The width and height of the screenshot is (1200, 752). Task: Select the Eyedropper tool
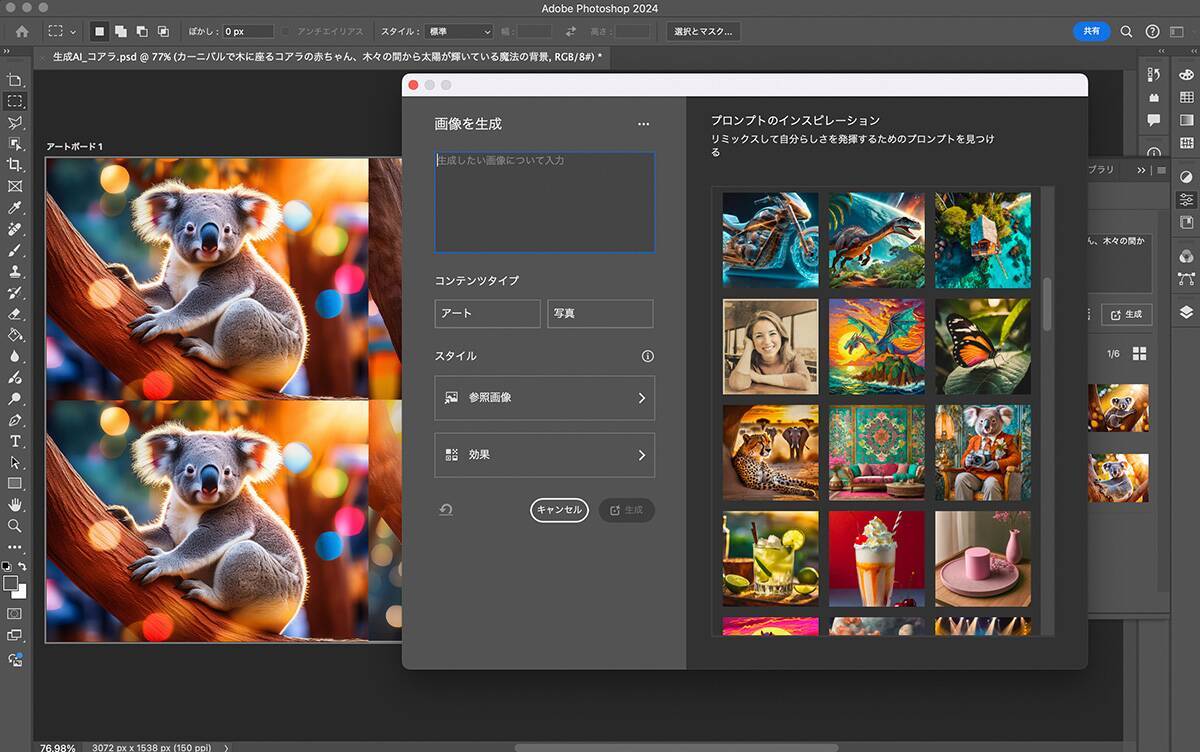click(15, 208)
